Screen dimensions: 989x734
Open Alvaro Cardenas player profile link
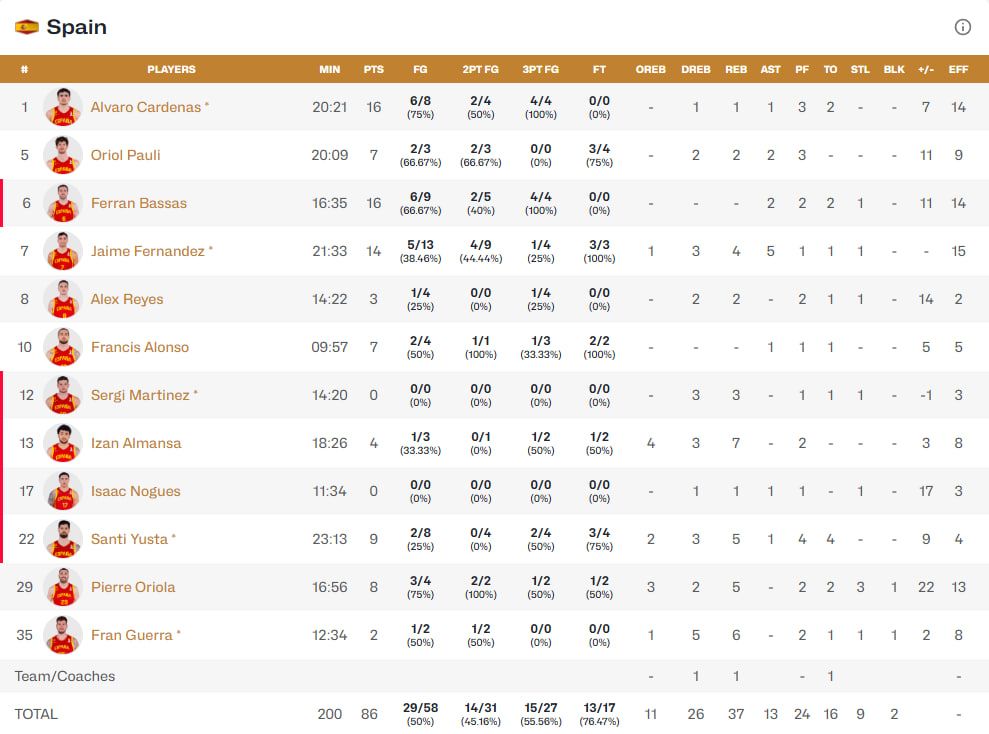[146, 107]
